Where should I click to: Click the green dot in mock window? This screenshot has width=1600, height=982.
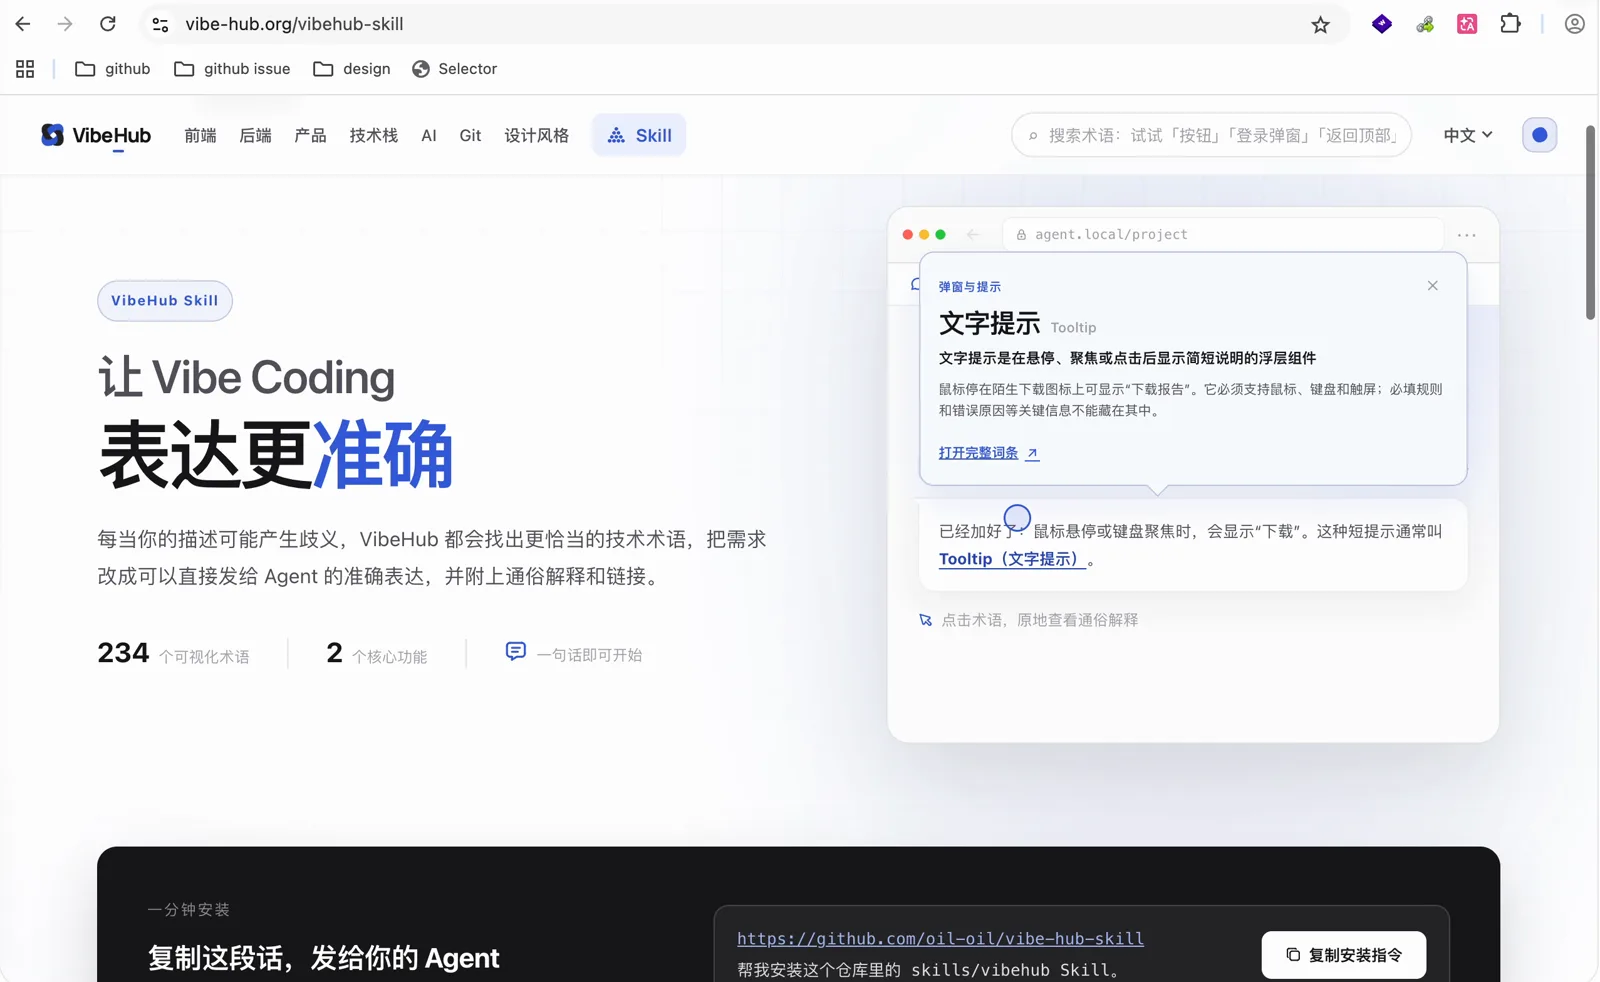click(940, 235)
